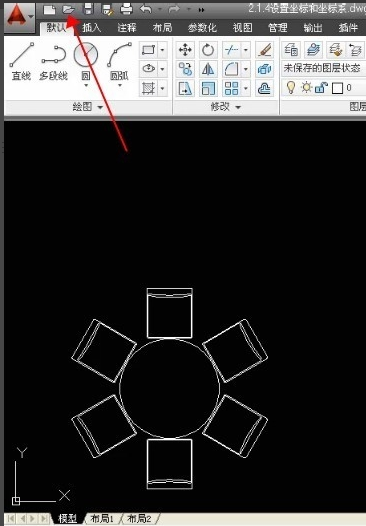Open the Fillet tool dropdown arrow
366x526 pixels.
click(x=246, y=69)
